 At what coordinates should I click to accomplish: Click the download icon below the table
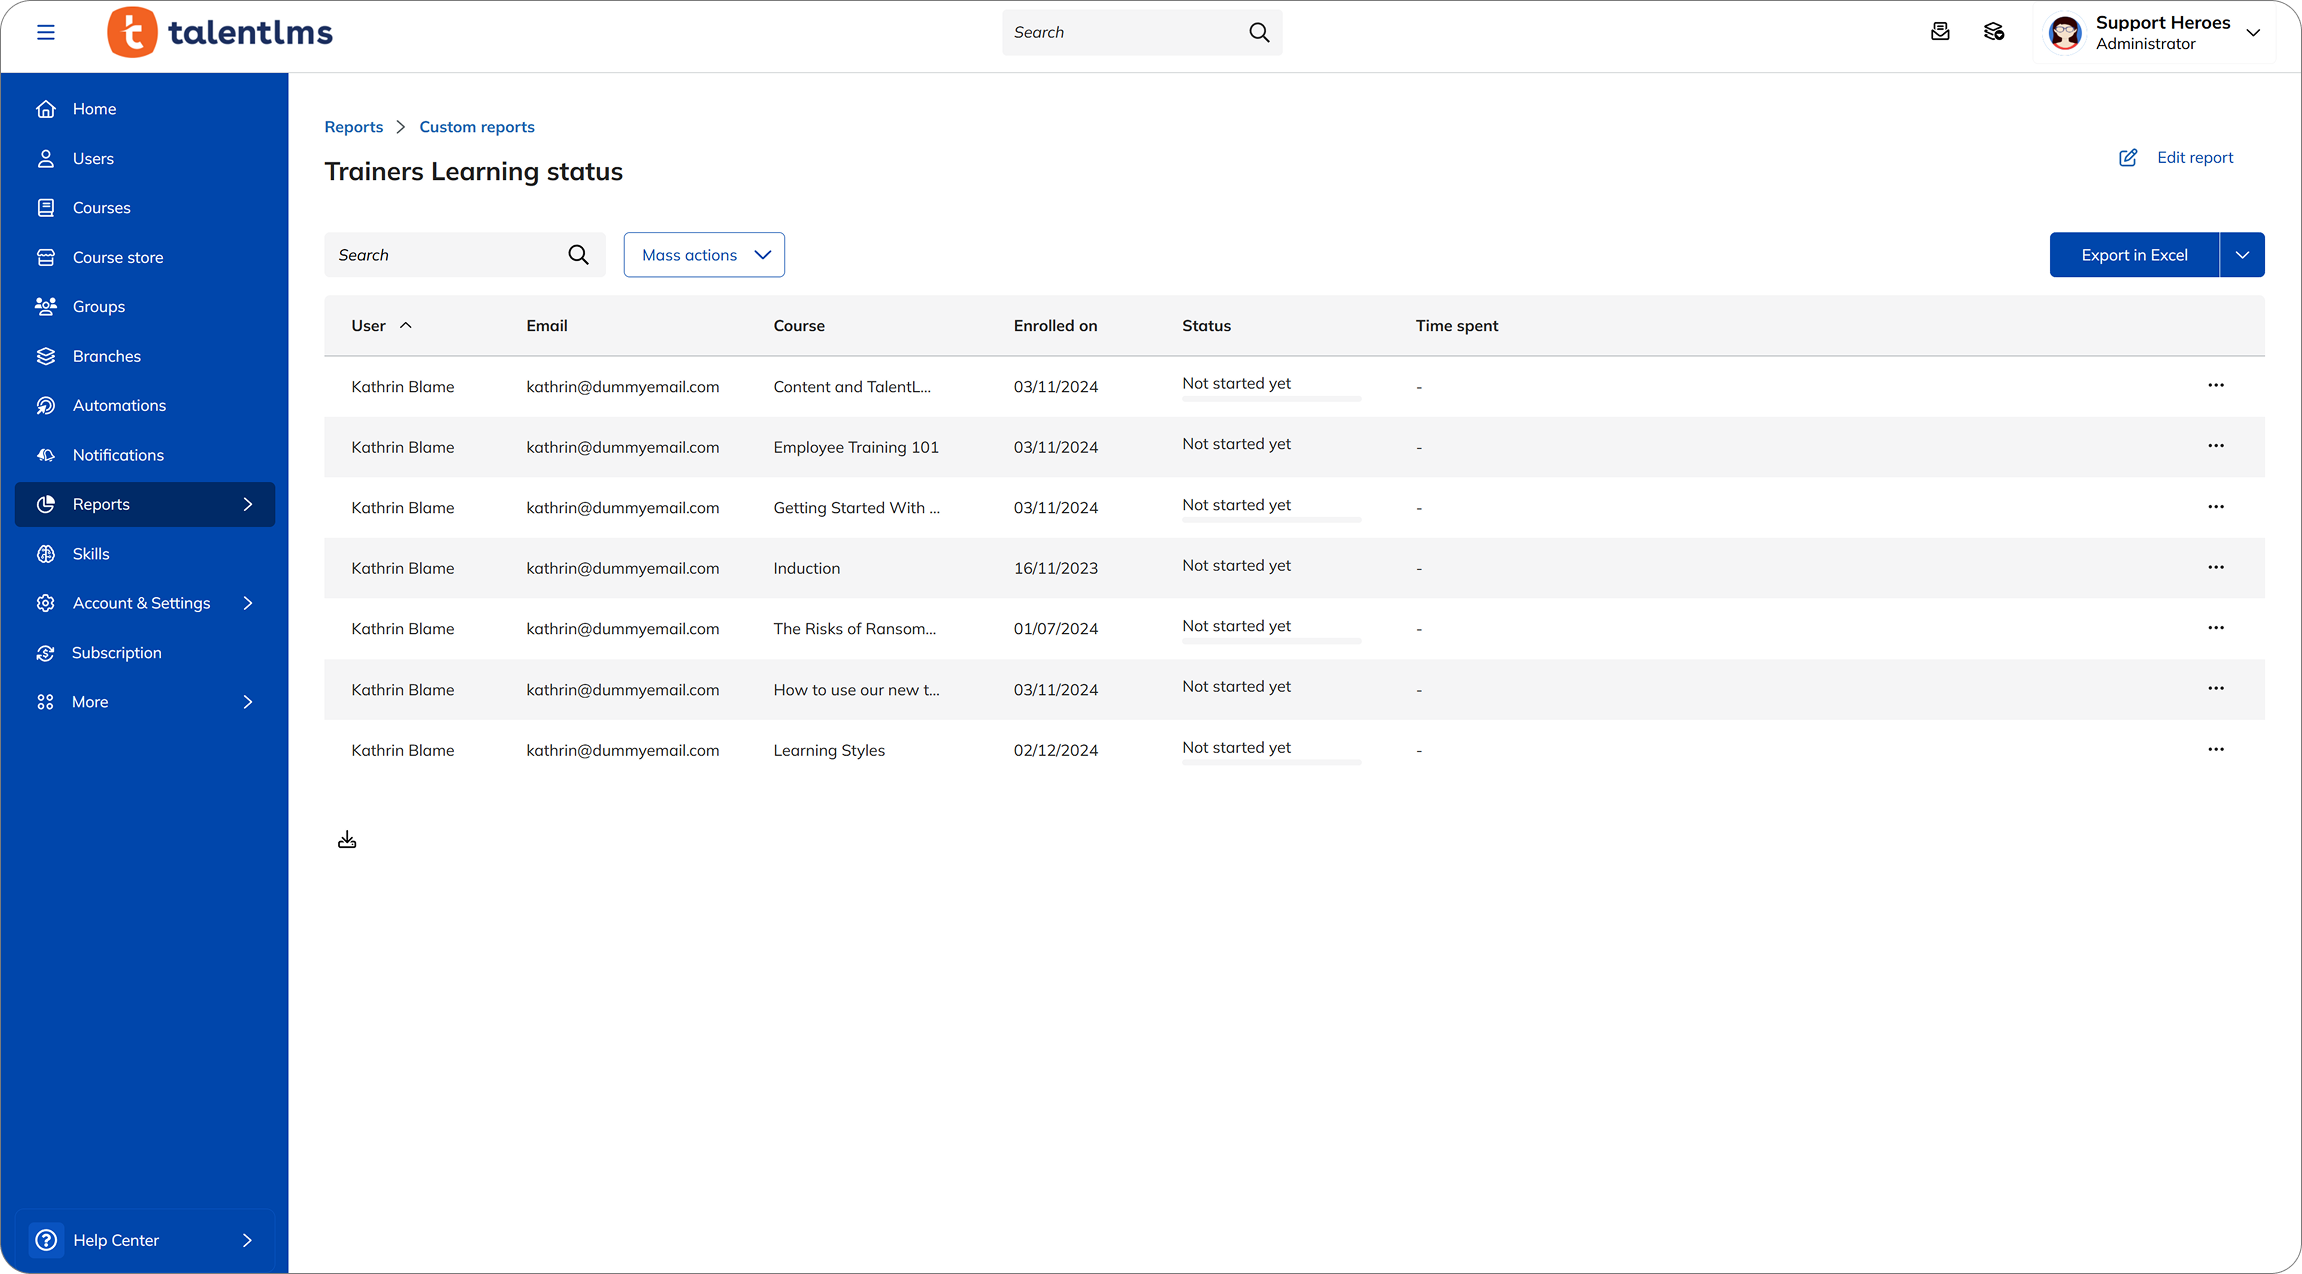(x=347, y=839)
